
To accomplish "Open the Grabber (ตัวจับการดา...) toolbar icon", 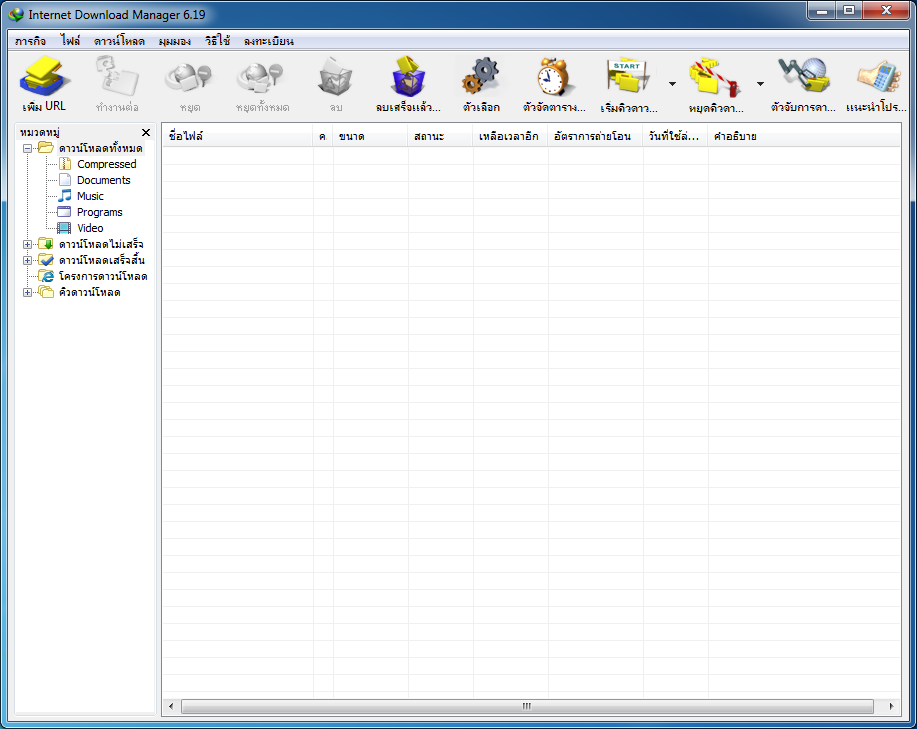I will [803, 75].
